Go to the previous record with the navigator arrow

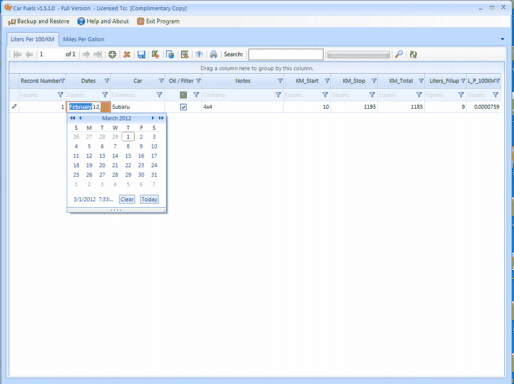(x=29, y=54)
